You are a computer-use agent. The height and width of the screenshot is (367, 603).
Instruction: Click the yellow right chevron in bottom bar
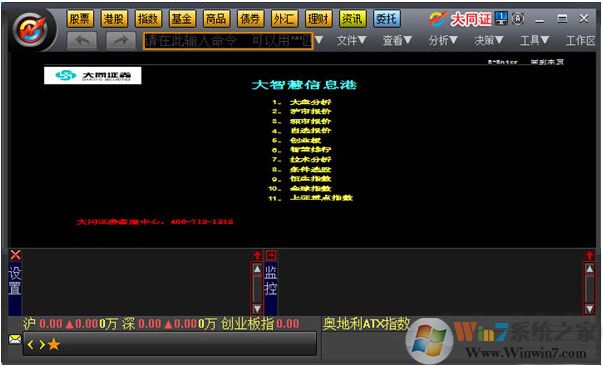(42, 344)
